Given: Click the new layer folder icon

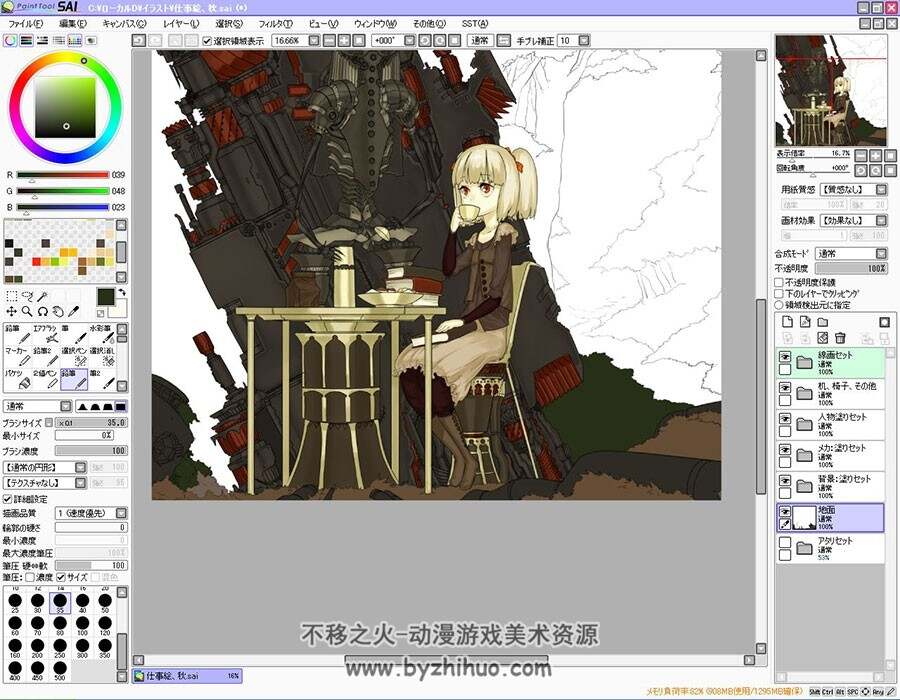Looking at the screenshot, I should point(823,322).
